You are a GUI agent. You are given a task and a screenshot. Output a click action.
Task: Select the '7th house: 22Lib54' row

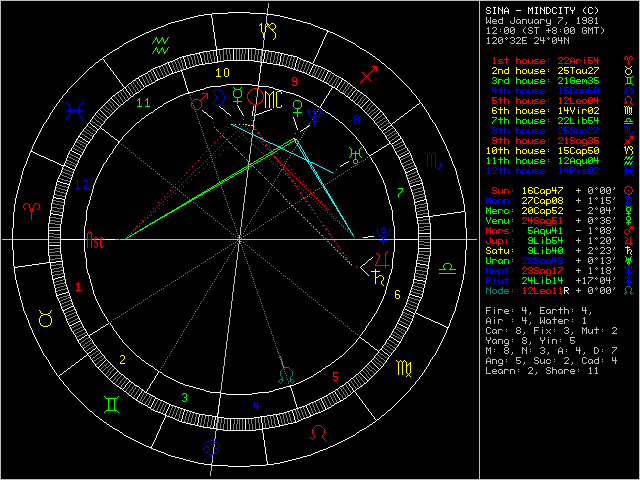click(x=561, y=121)
